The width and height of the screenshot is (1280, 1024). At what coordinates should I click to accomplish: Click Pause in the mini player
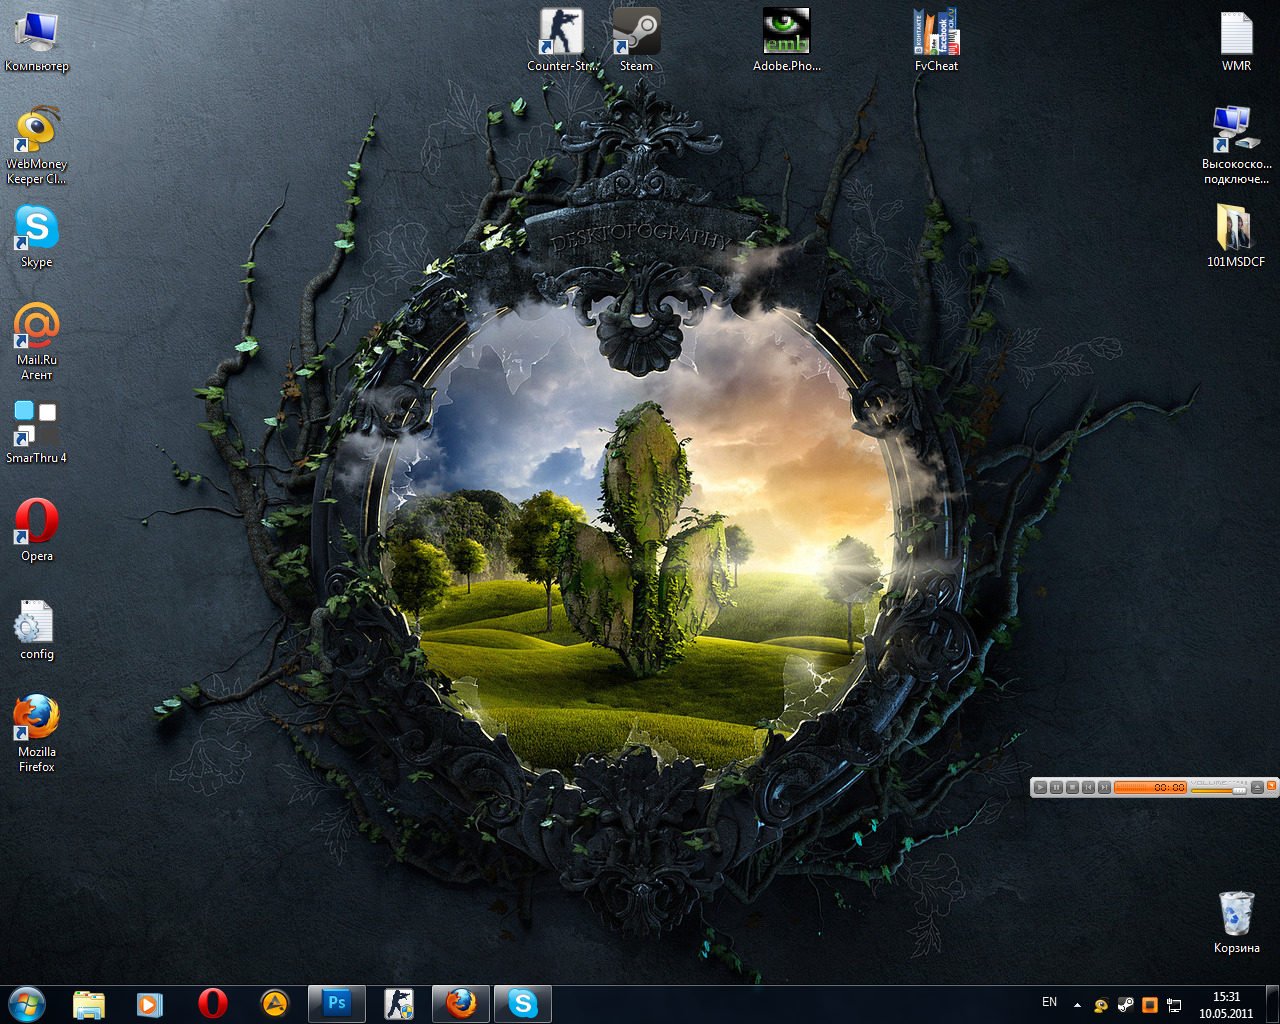click(x=1056, y=787)
